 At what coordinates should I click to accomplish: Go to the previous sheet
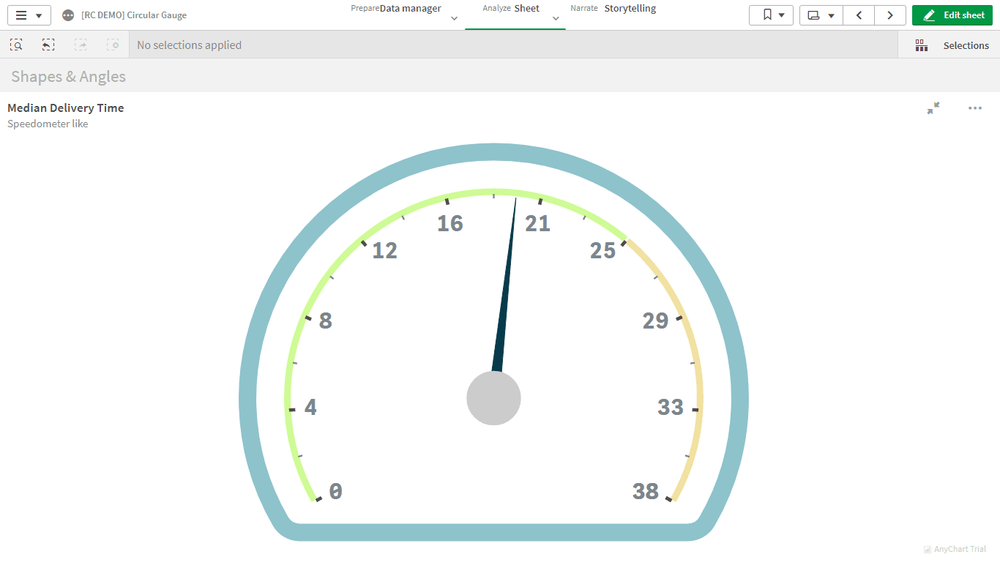(x=859, y=15)
